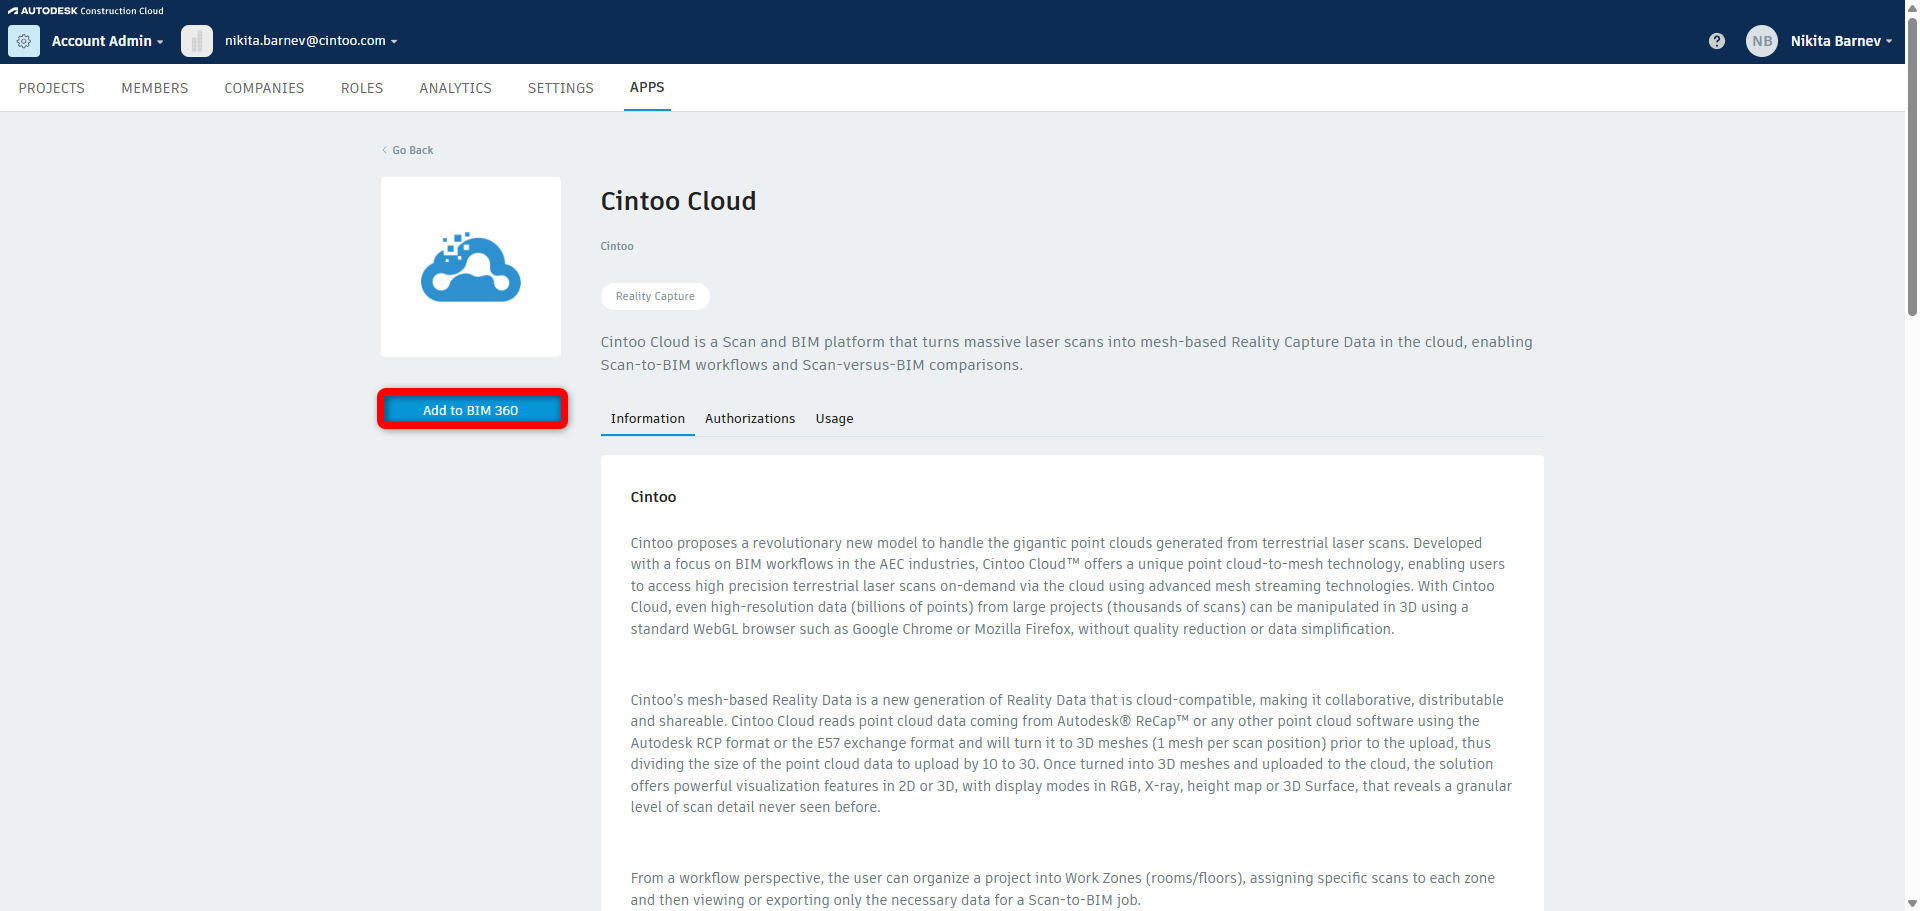
Task: Click the scrollbar up arrow
Action: click(1912, 7)
